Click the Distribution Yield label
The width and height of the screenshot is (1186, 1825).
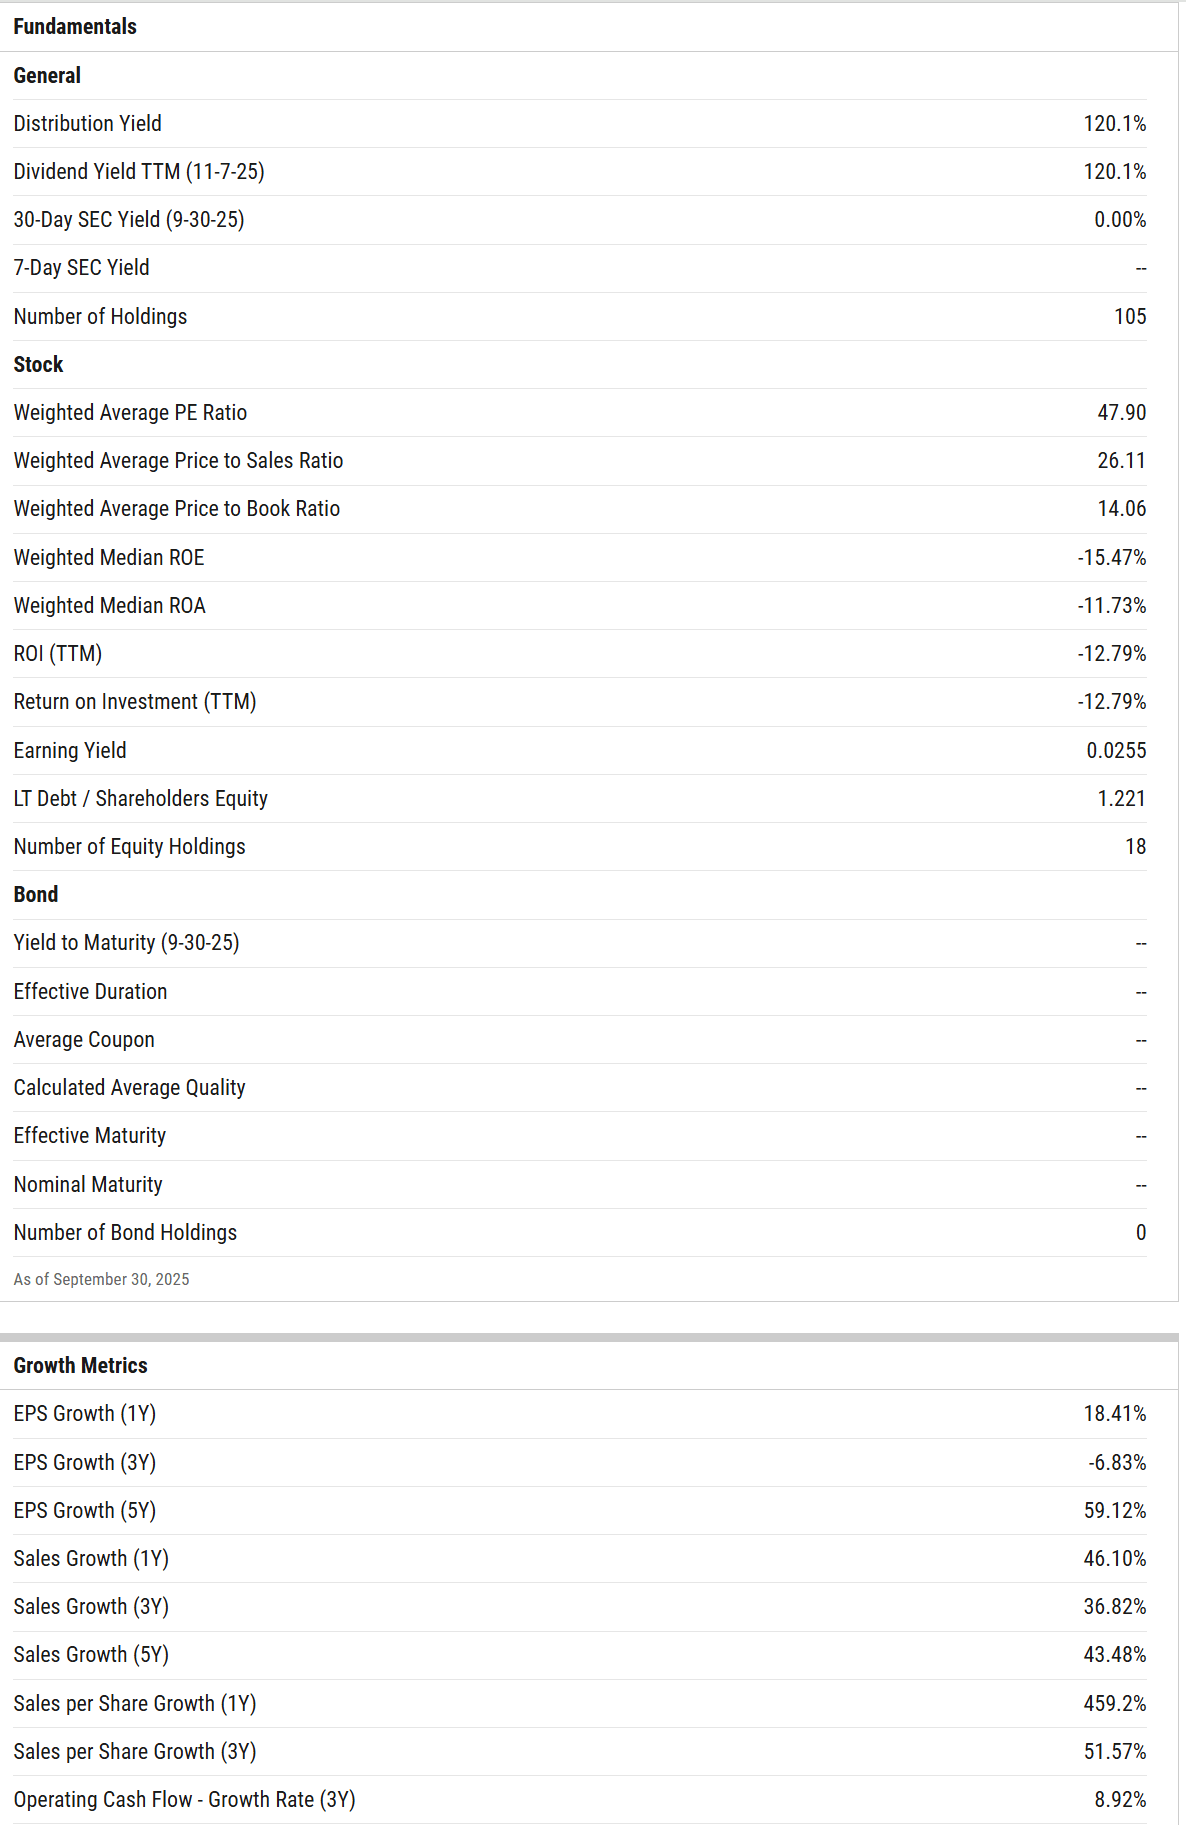click(x=88, y=124)
